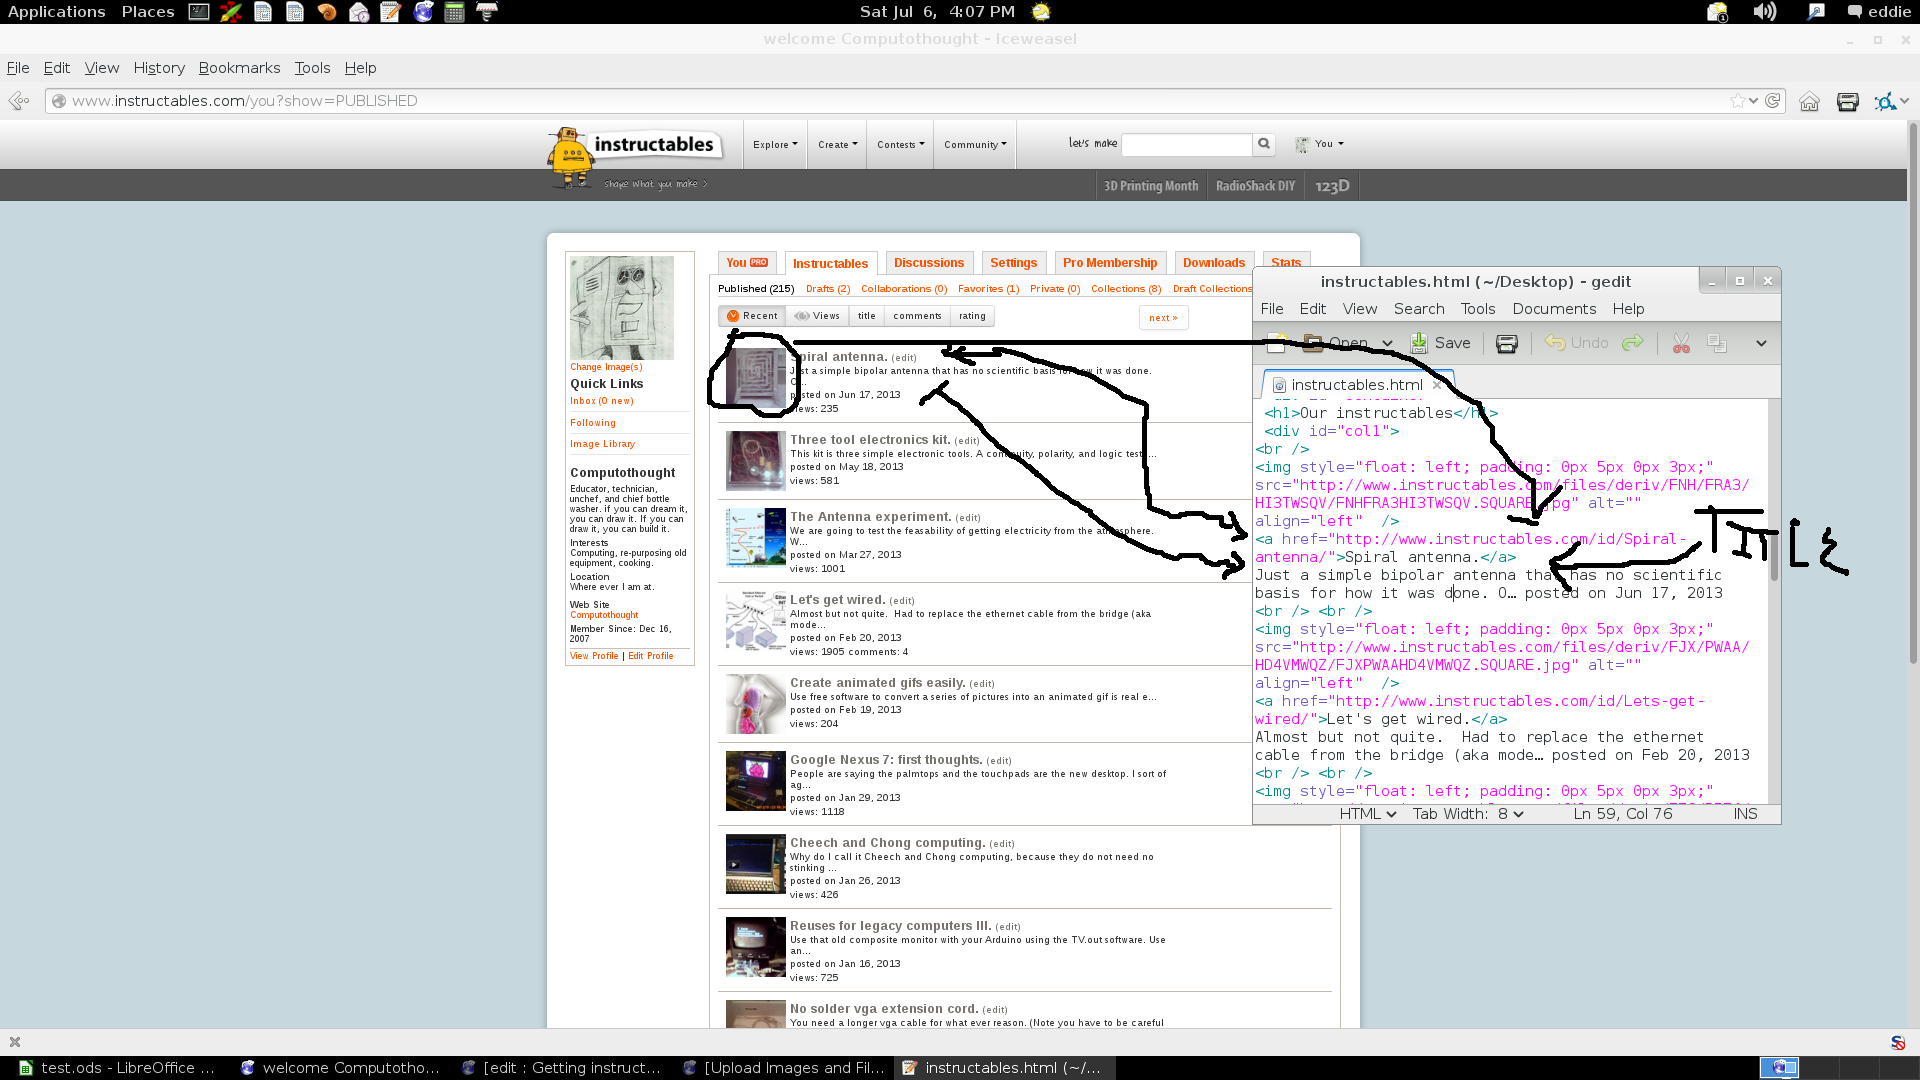
Task: Bookmark this page with the star icon
Action: tap(1738, 101)
